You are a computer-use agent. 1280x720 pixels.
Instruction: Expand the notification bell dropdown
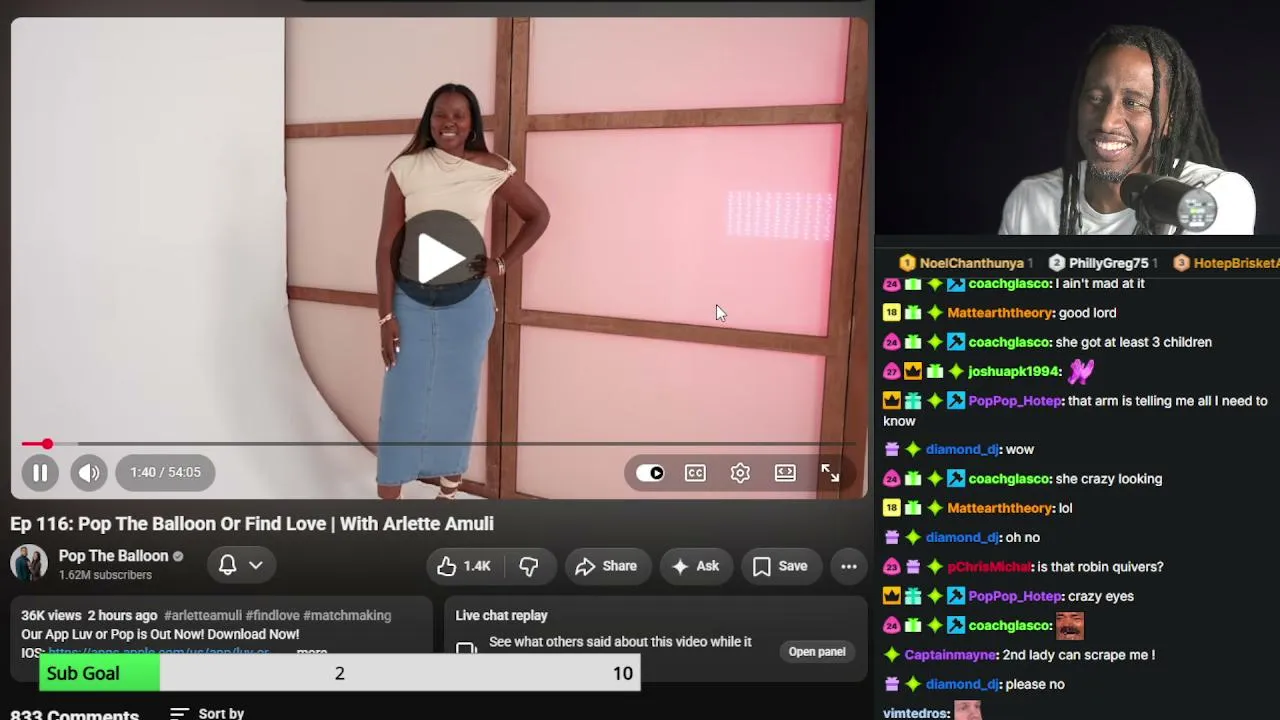tap(241, 565)
